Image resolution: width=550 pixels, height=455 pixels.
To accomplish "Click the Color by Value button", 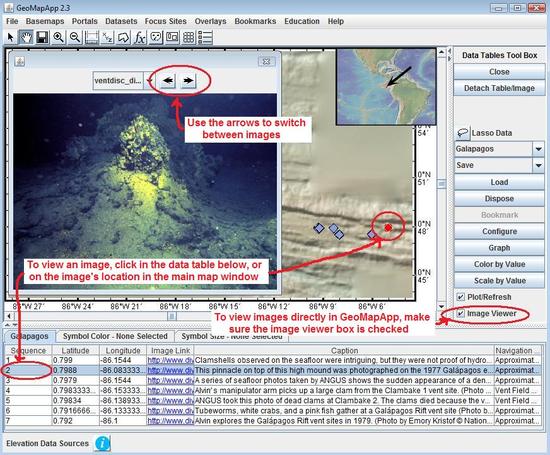I will coord(499,264).
